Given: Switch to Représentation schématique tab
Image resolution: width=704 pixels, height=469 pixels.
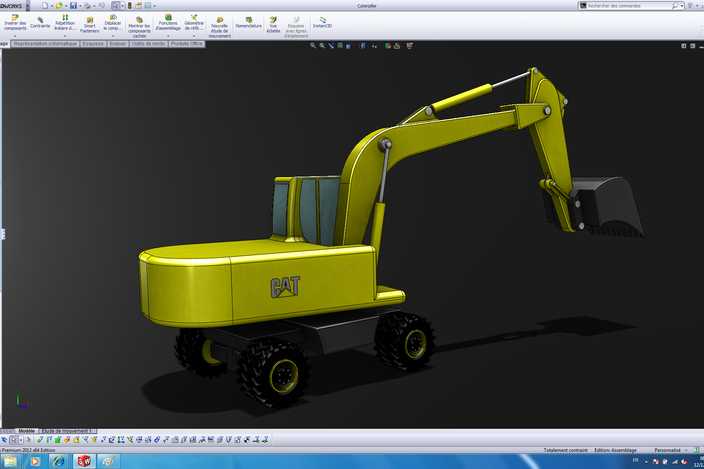Looking at the screenshot, I should pos(45,44).
